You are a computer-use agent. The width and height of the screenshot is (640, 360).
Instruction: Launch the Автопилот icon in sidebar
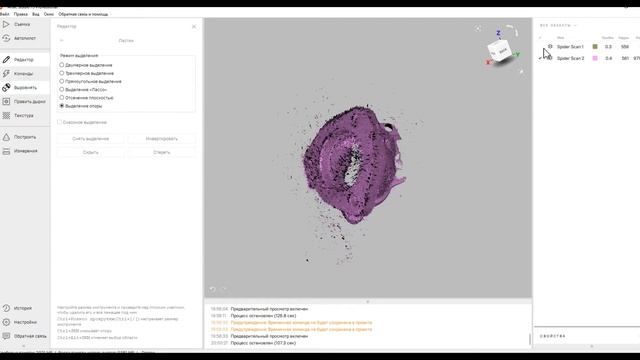[6, 38]
